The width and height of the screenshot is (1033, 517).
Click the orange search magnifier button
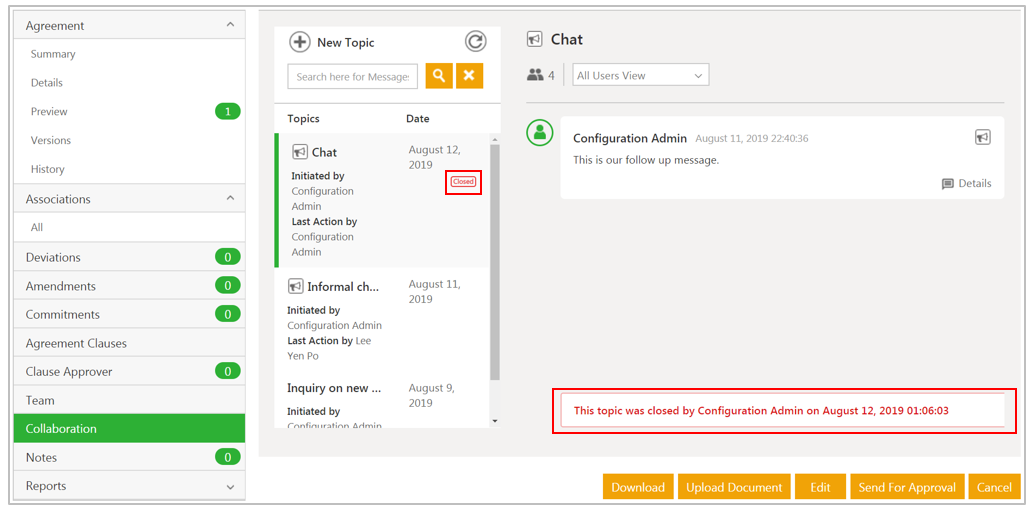[x=438, y=76]
